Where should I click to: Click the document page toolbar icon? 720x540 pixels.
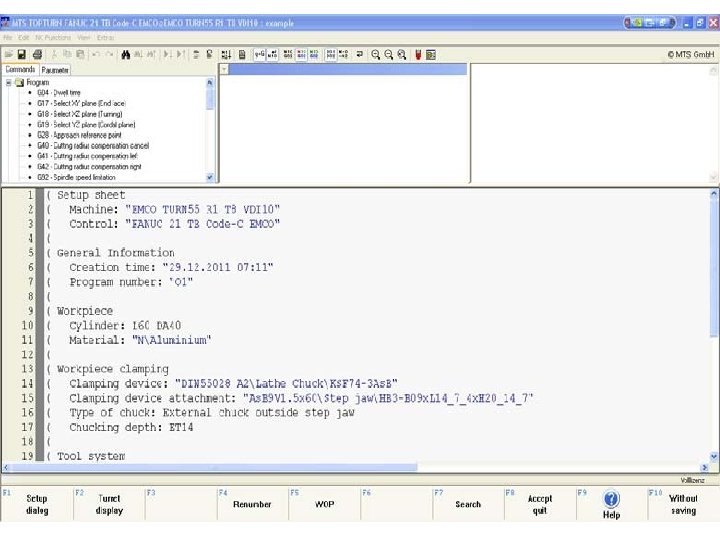(x=242, y=55)
